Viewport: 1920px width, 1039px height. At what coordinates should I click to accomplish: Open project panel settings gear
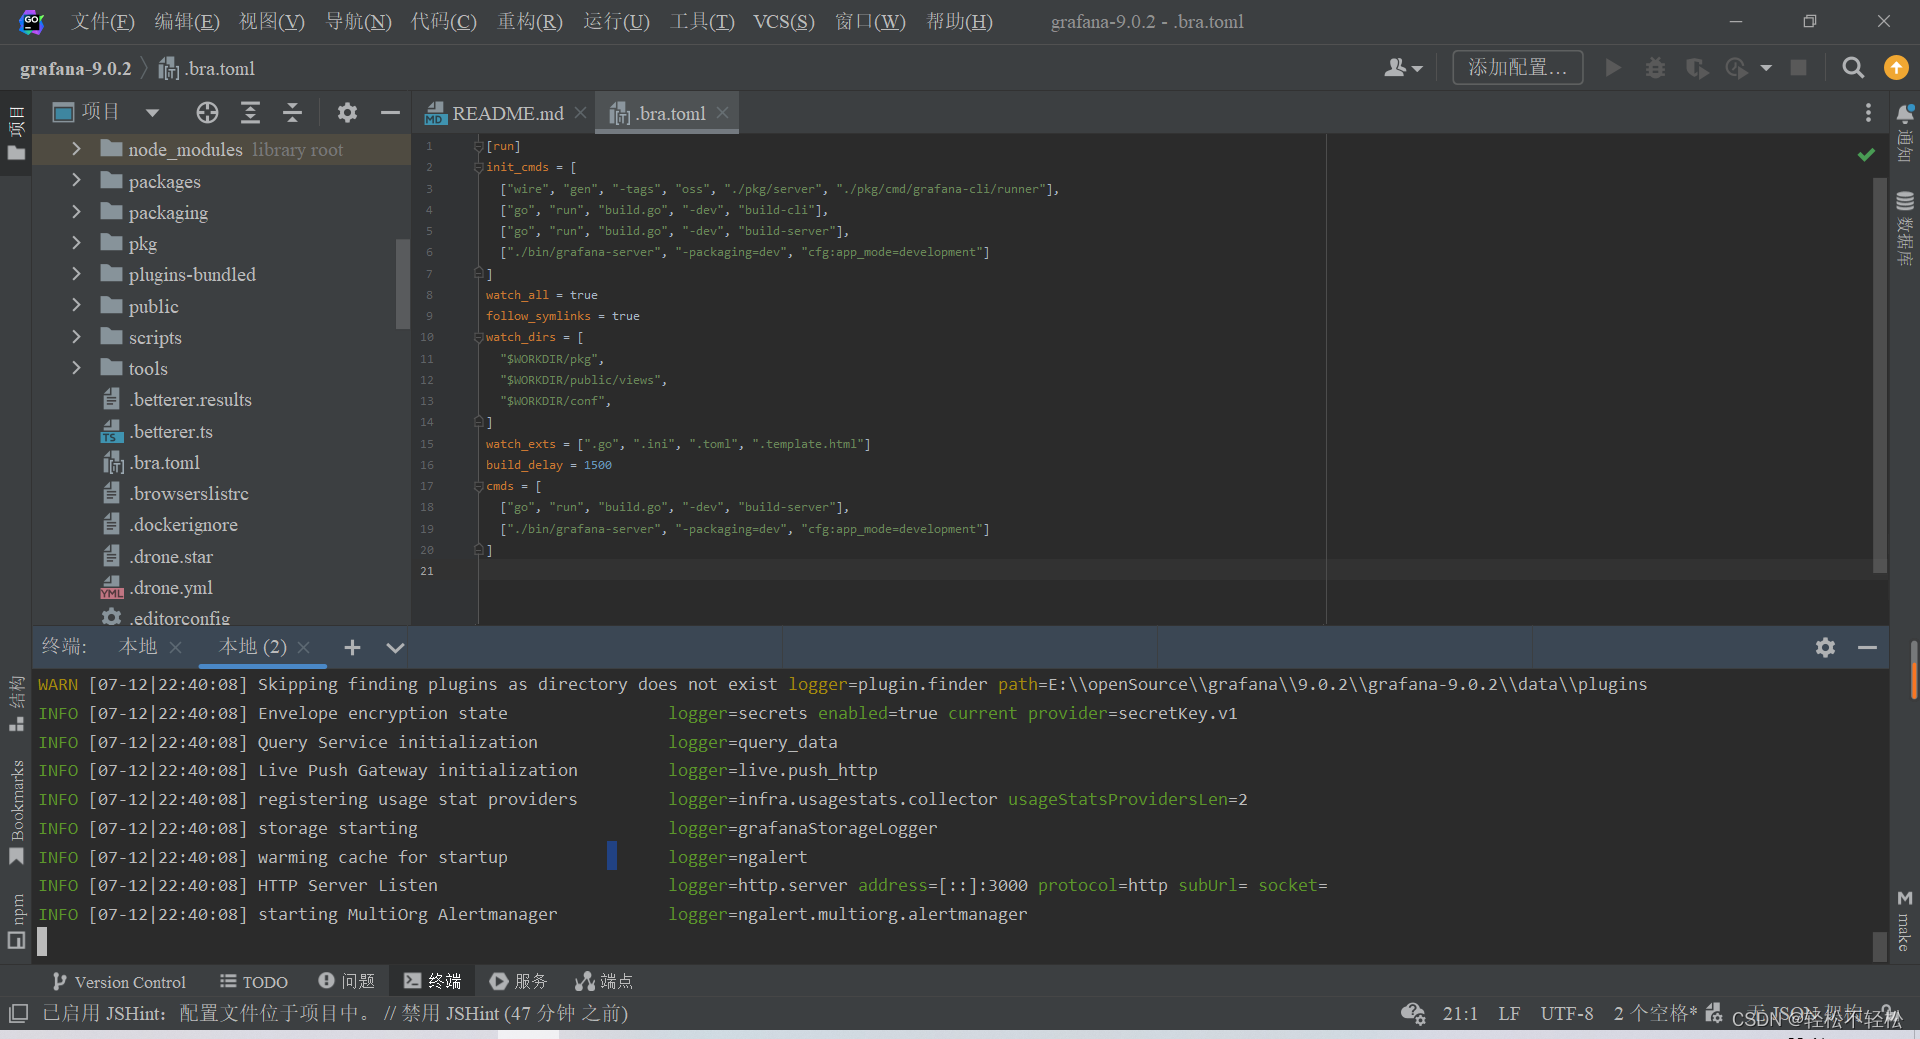[347, 113]
